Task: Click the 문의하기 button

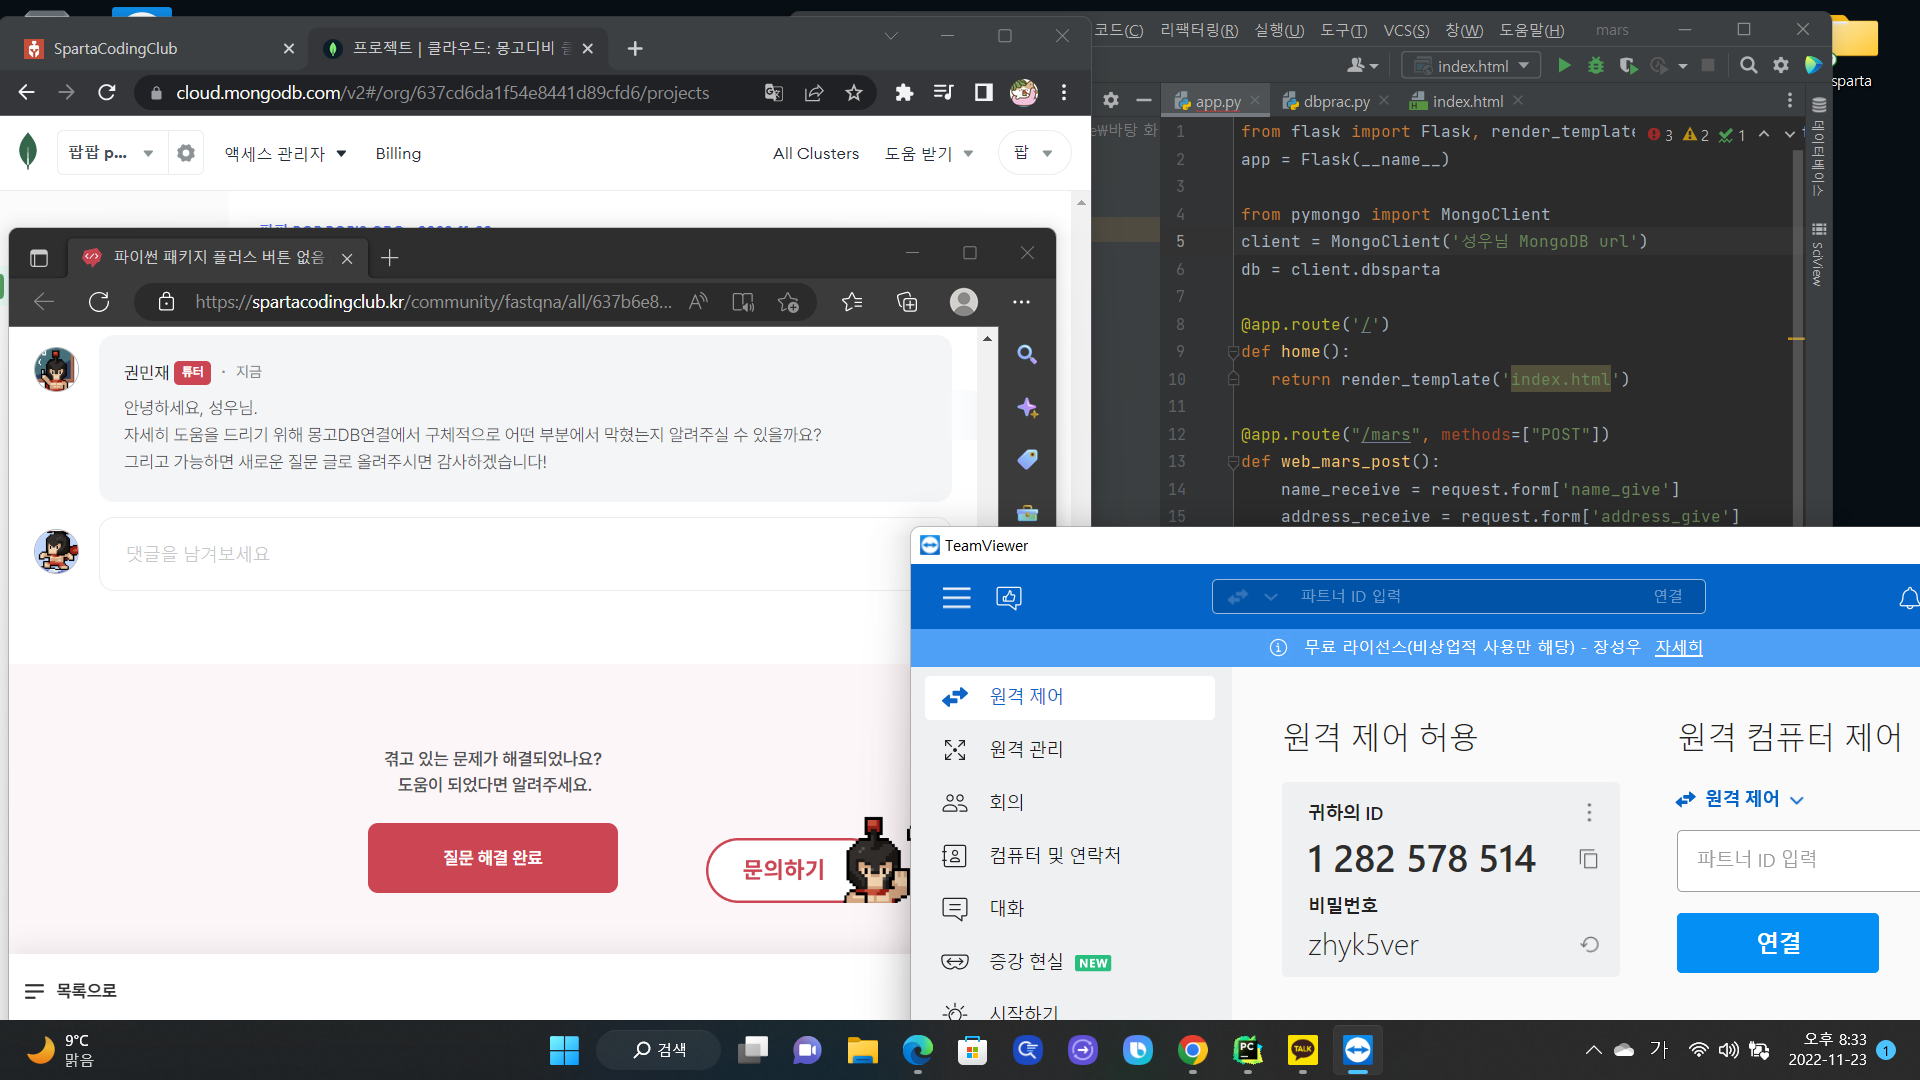Action: point(783,870)
